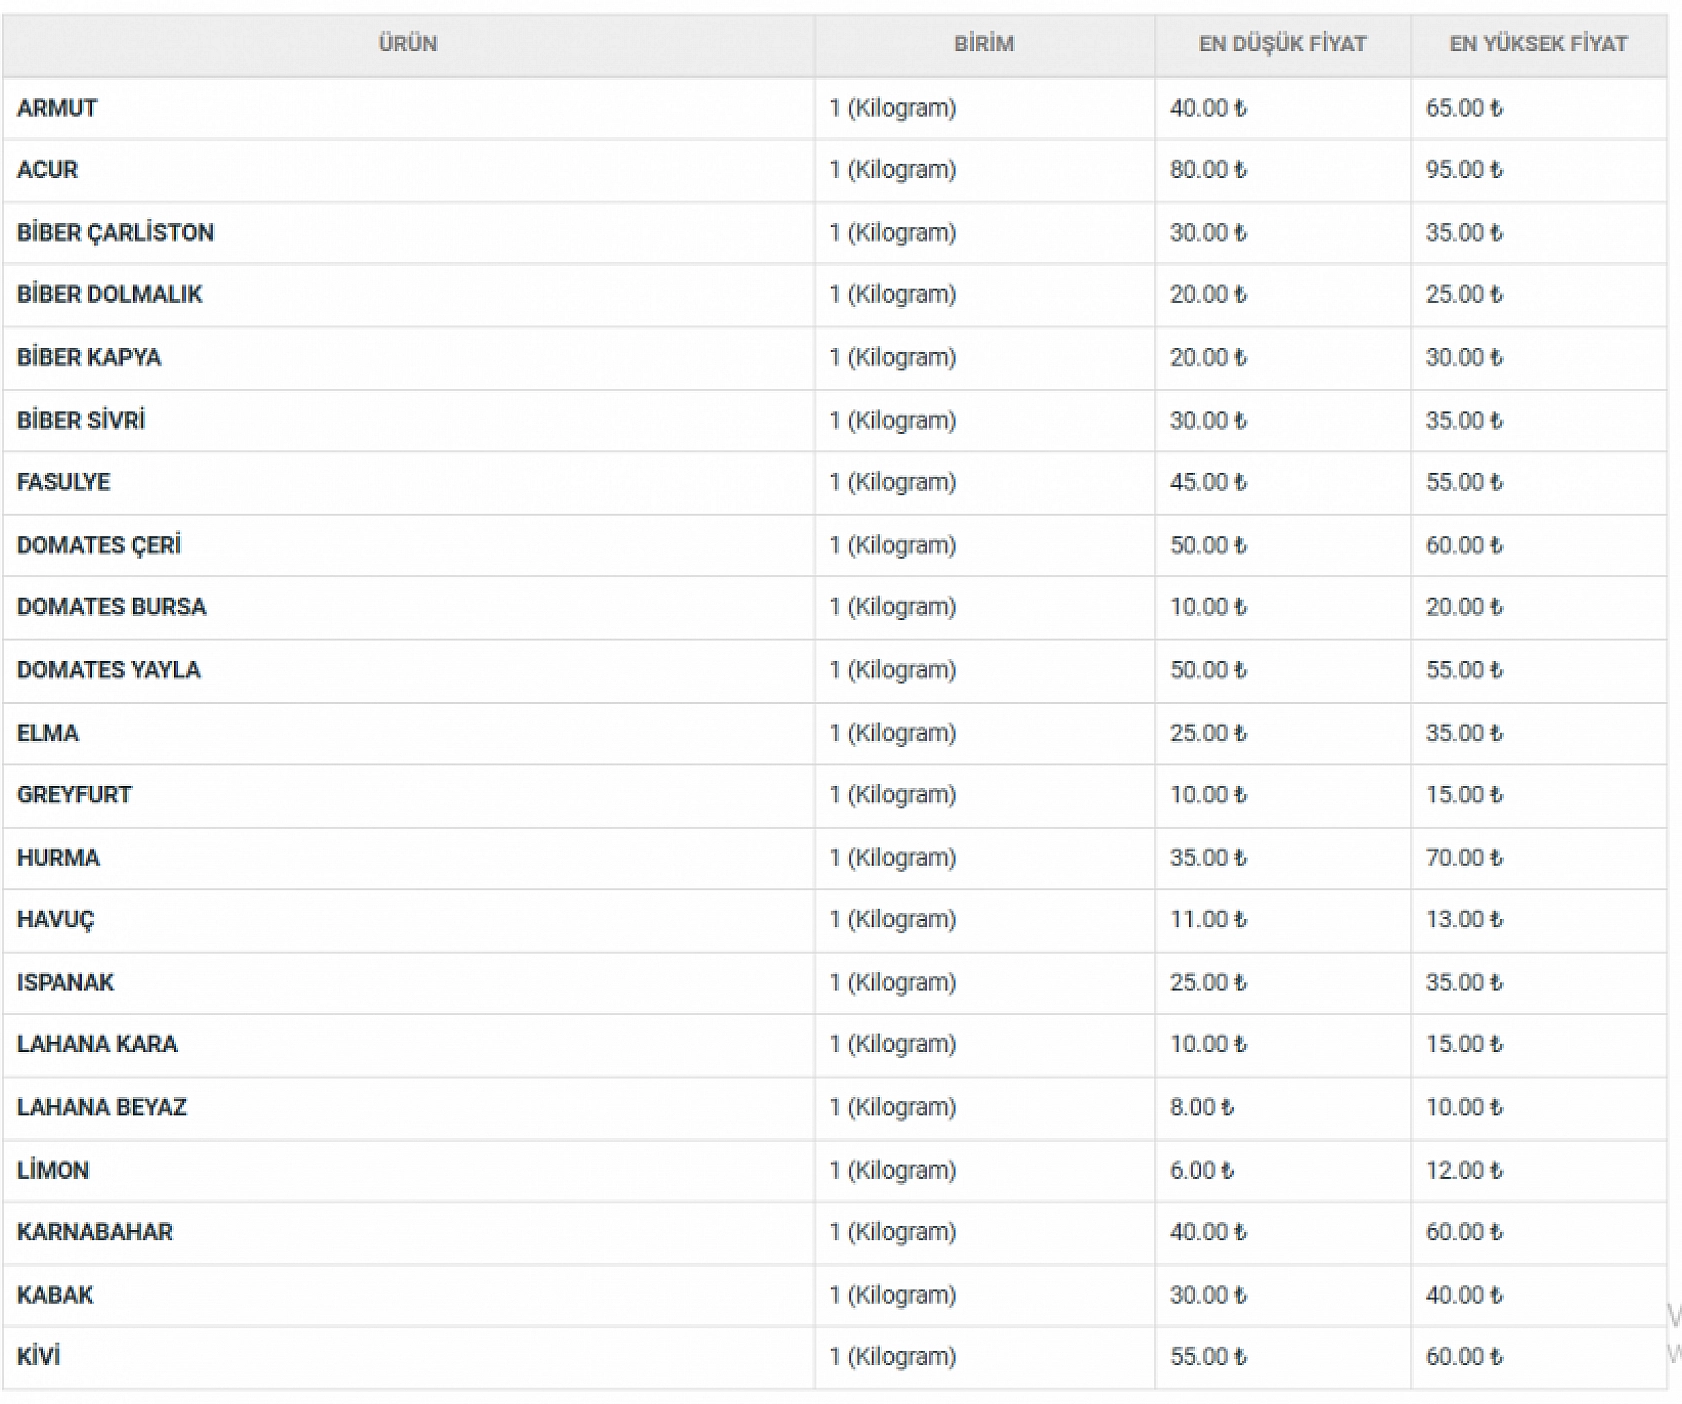Select the KARNABAHAR product name
The height and width of the screenshot is (1404, 1682).
[x=95, y=1232]
